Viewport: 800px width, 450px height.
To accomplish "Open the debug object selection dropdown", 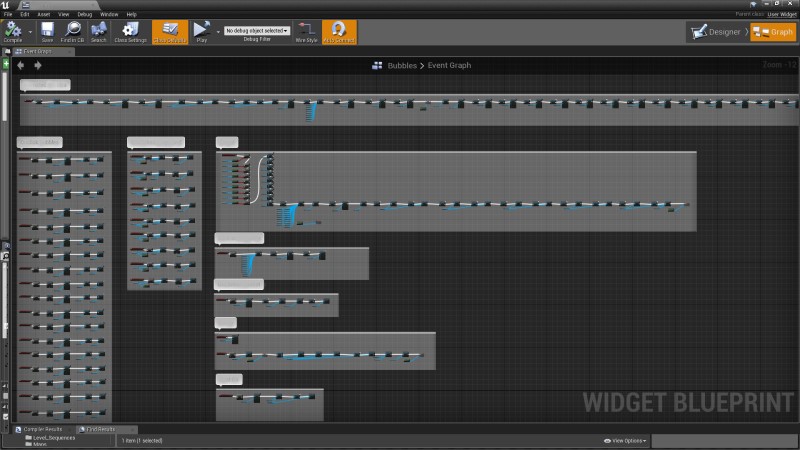I will (x=257, y=31).
